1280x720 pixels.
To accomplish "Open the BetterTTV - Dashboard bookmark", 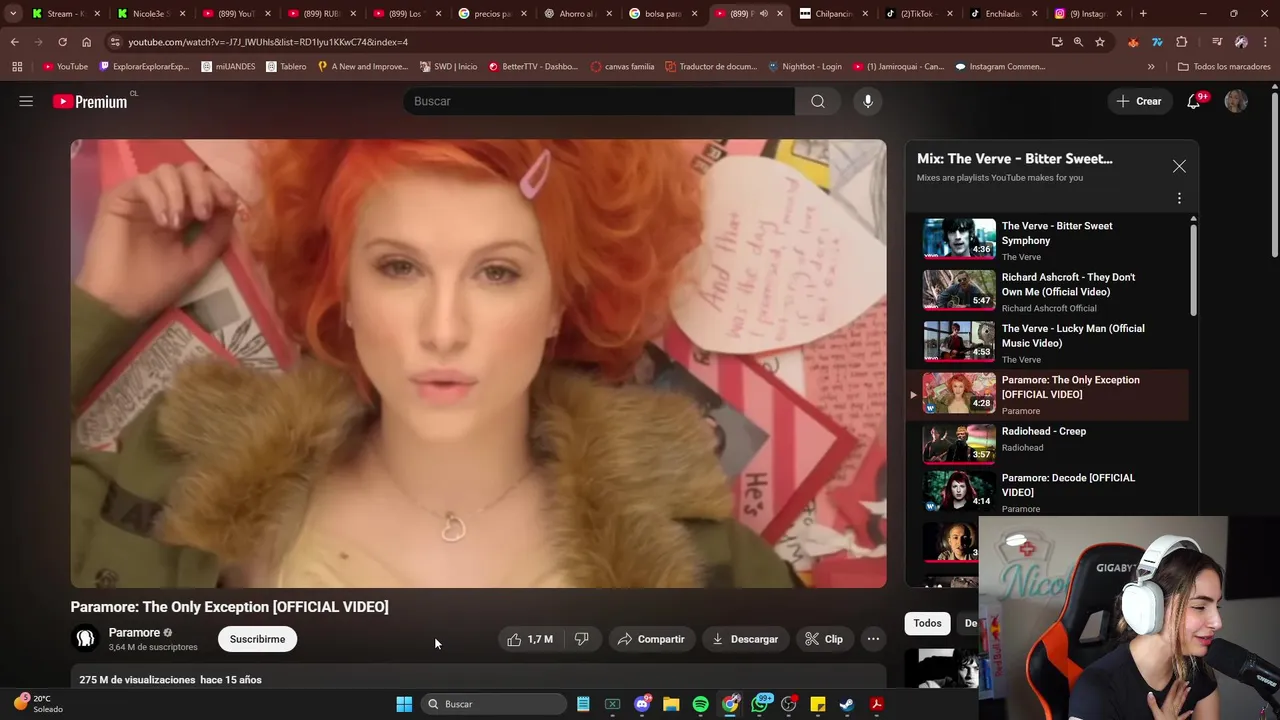I will [533, 67].
